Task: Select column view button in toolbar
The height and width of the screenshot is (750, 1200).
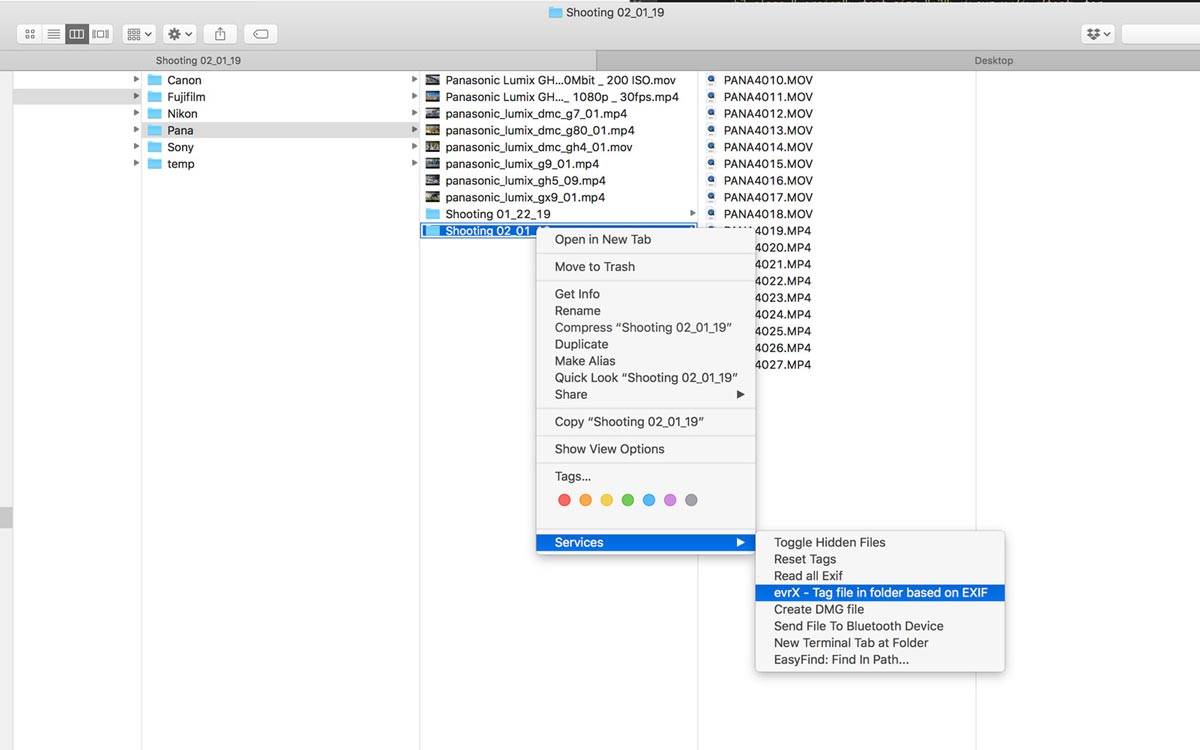Action: (x=77, y=34)
